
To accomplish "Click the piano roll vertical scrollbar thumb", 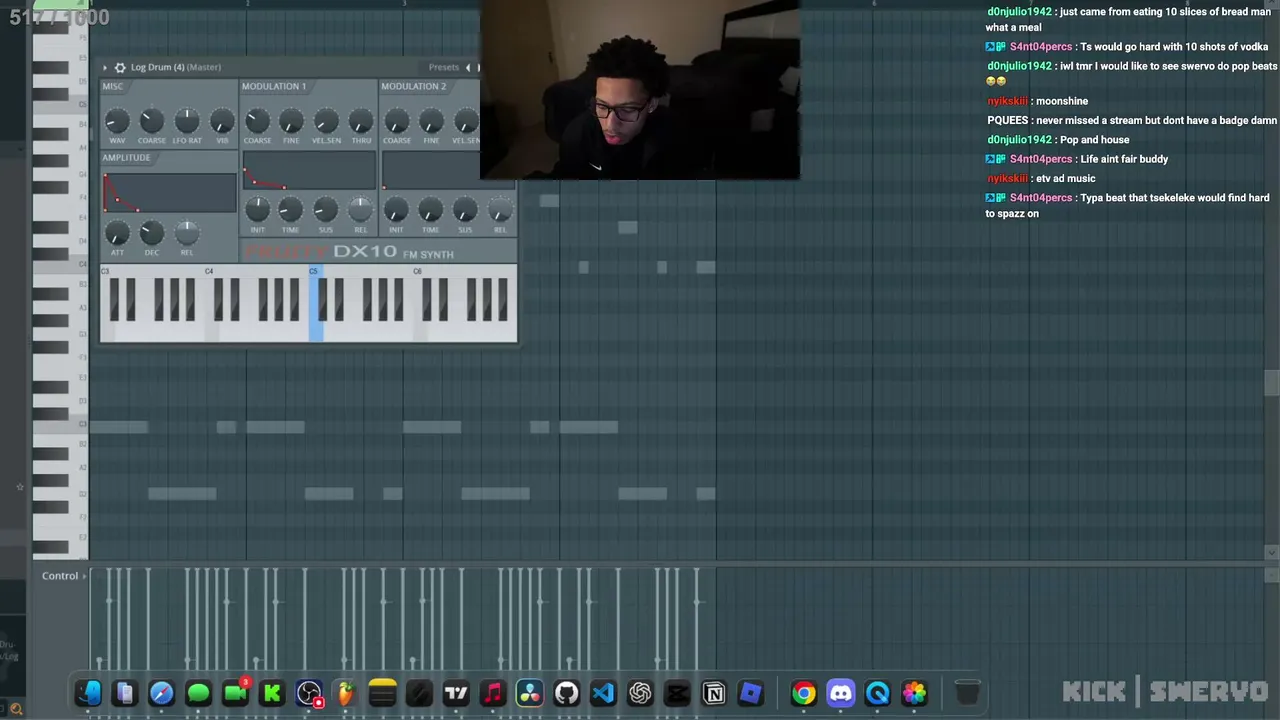I will (1271, 383).
